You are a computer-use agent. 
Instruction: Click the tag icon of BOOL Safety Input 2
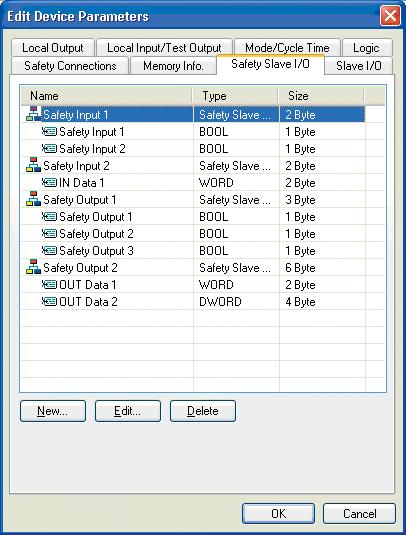(x=49, y=148)
